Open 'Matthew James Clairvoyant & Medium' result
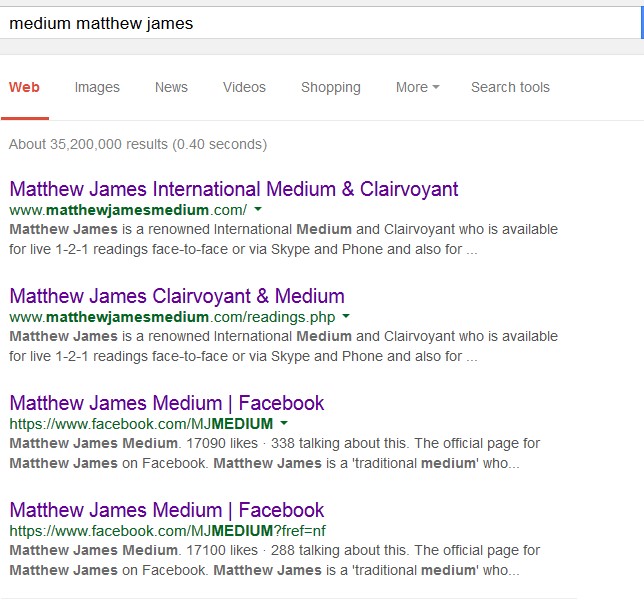Image resolution: width=644 pixels, height=602 pixels. [x=177, y=296]
